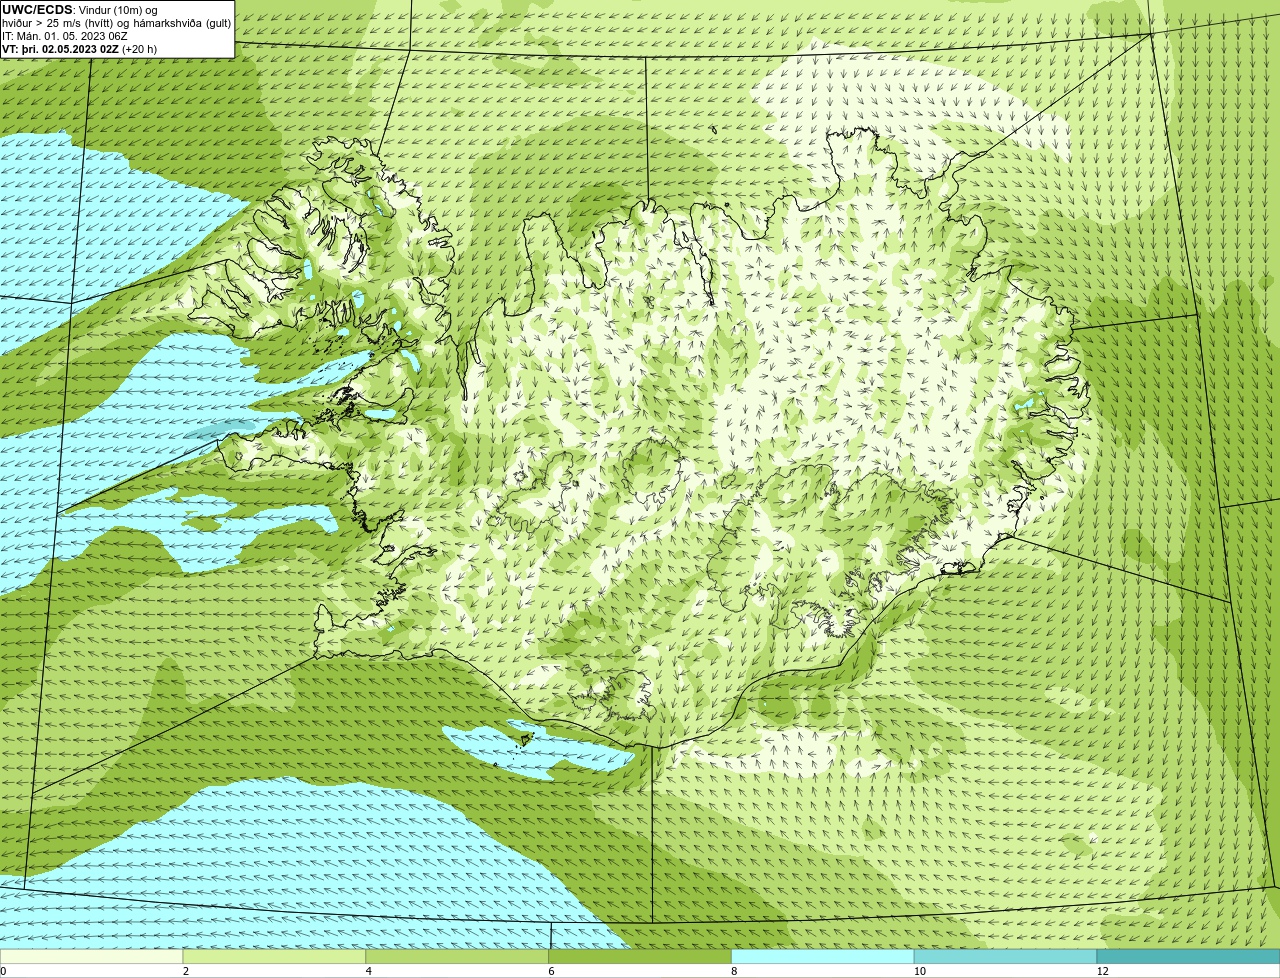
Task: Click the color bar tick label "6"
Action: coord(551,971)
